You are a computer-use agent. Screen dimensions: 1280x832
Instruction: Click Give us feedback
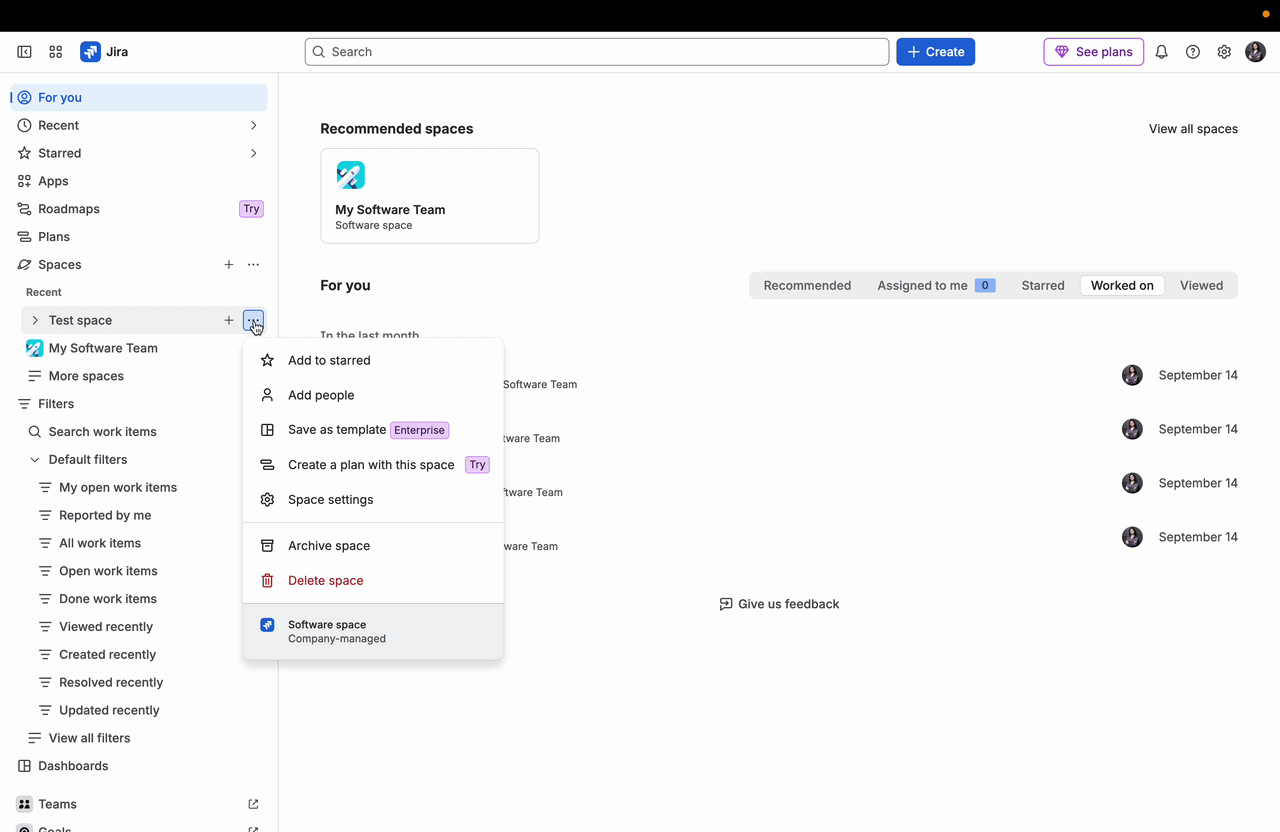(779, 604)
